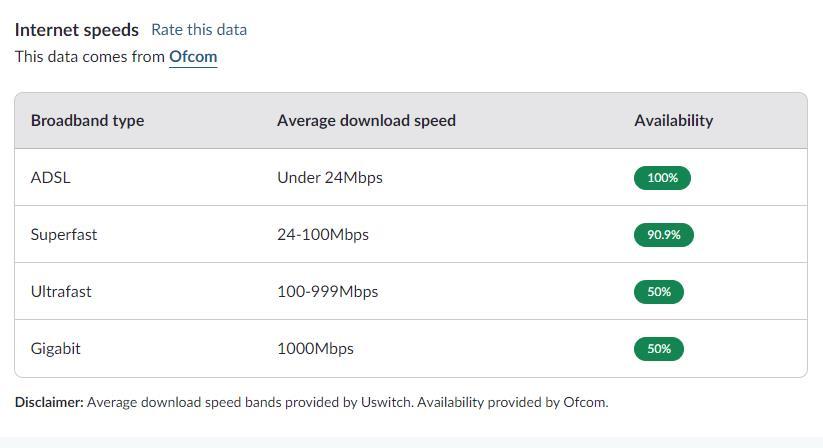This screenshot has width=823, height=448.
Task: Click the Availability column header
Action: [674, 121]
